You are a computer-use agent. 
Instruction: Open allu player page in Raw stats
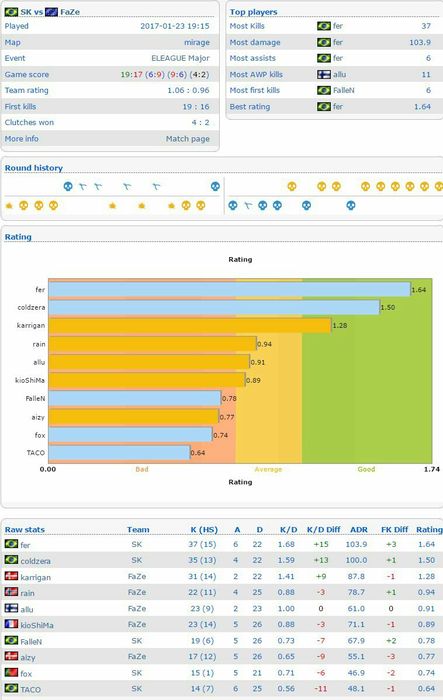27,609
